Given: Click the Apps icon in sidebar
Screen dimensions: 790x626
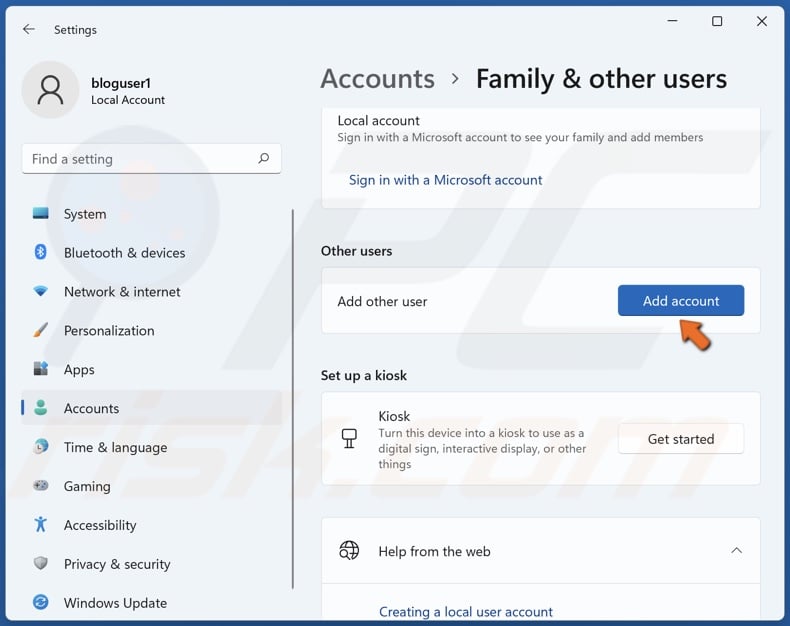Looking at the screenshot, I should (x=41, y=369).
